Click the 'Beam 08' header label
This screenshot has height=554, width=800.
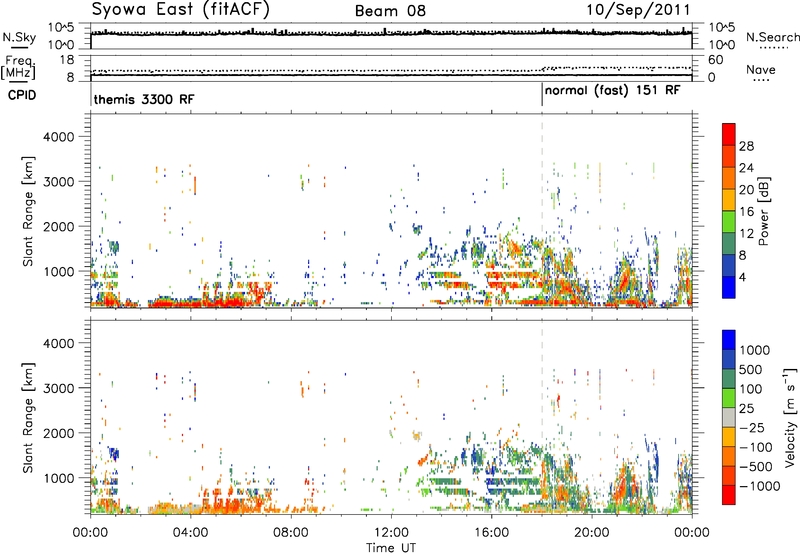pos(390,11)
